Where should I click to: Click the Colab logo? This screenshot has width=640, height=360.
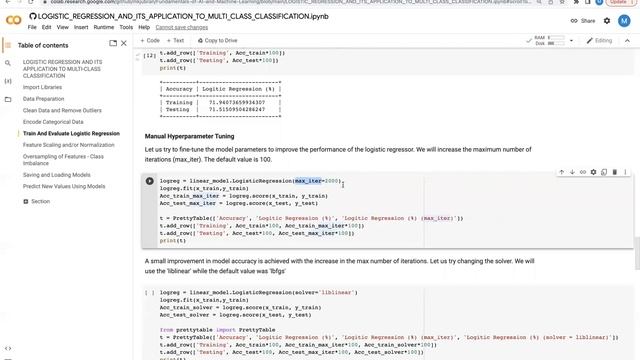[x=13, y=20]
